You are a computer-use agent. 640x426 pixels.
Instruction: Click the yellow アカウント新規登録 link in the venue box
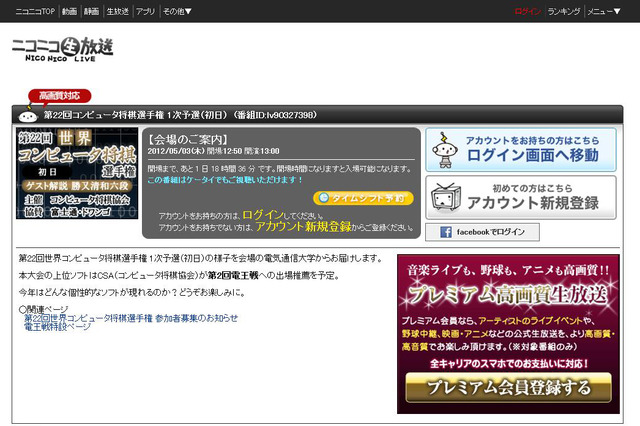(291, 227)
